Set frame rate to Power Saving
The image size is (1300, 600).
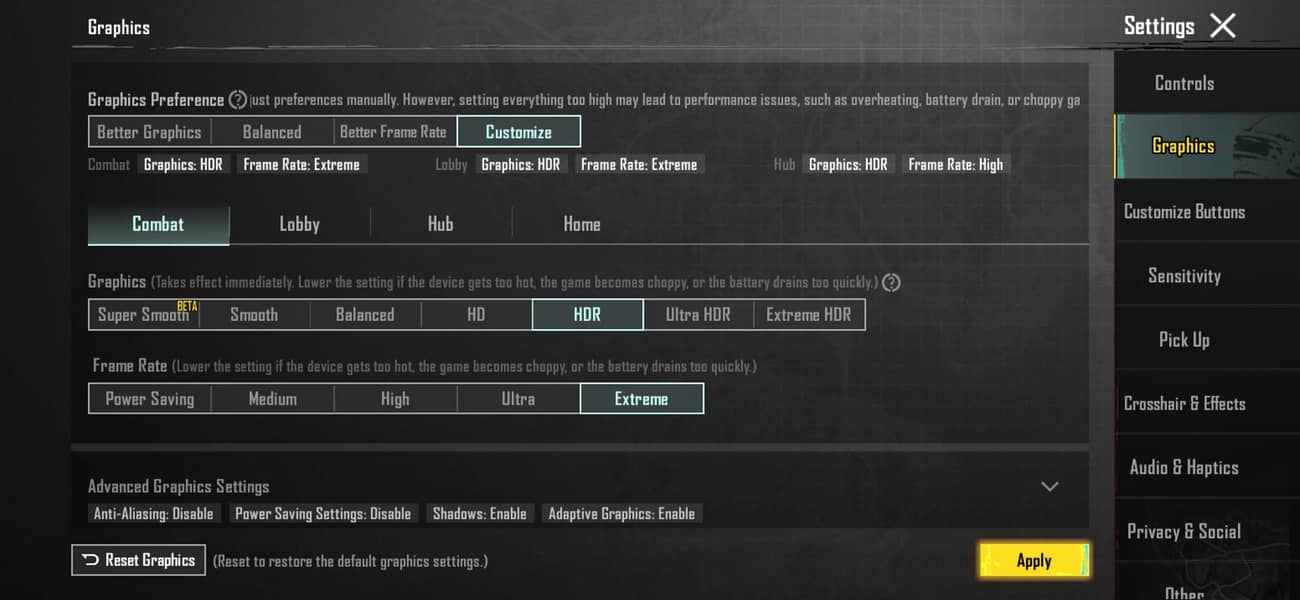150,399
